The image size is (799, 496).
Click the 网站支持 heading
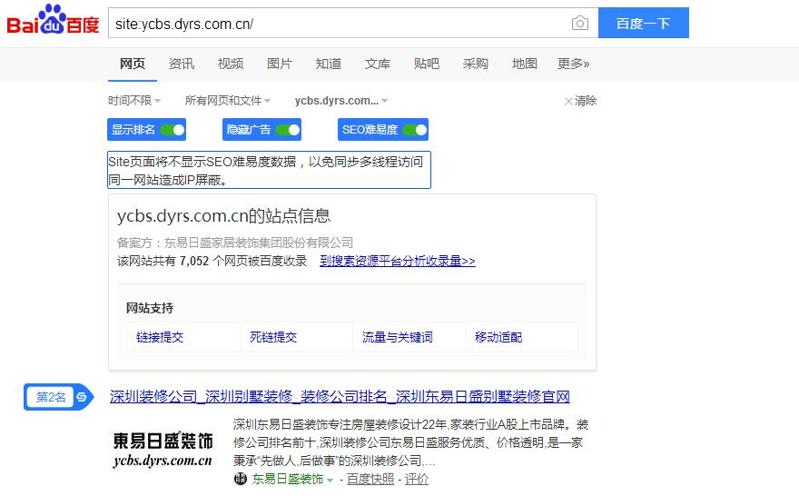click(150, 308)
